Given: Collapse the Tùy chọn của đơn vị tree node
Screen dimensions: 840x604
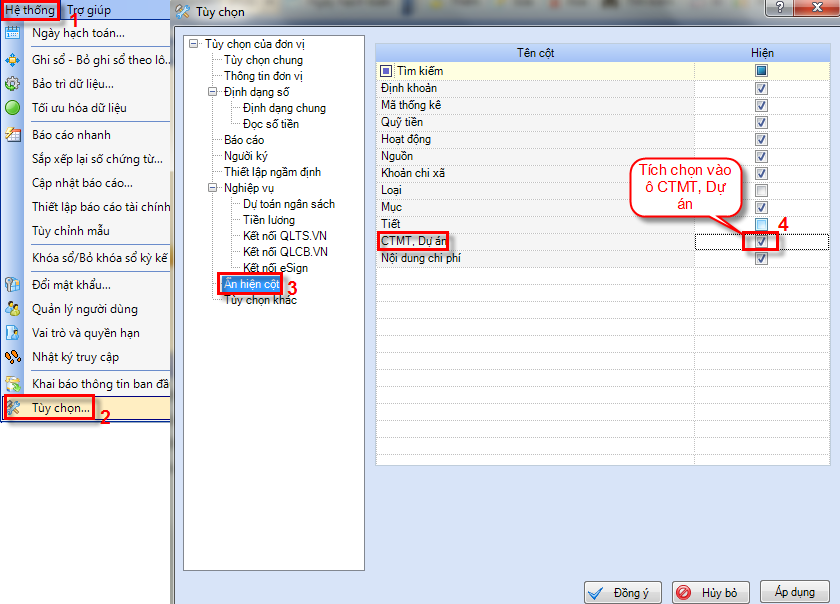Looking at the screenshot, I should (193, 44).
